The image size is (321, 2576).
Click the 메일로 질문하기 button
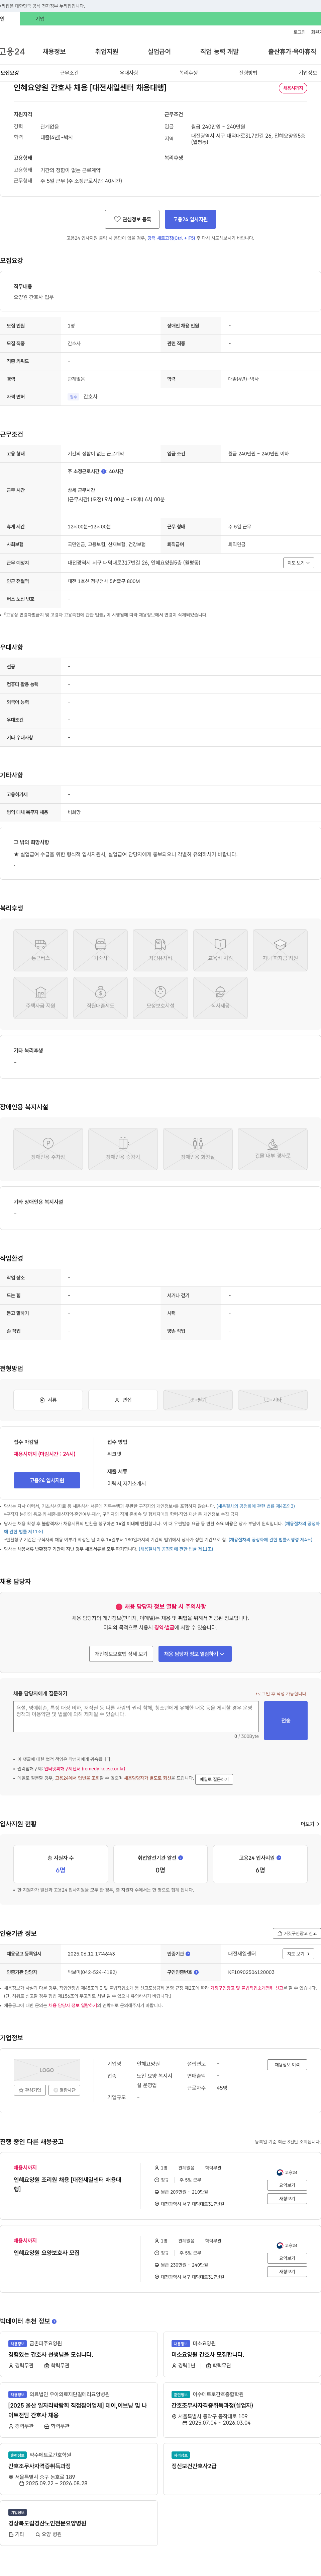(214, 1779)
